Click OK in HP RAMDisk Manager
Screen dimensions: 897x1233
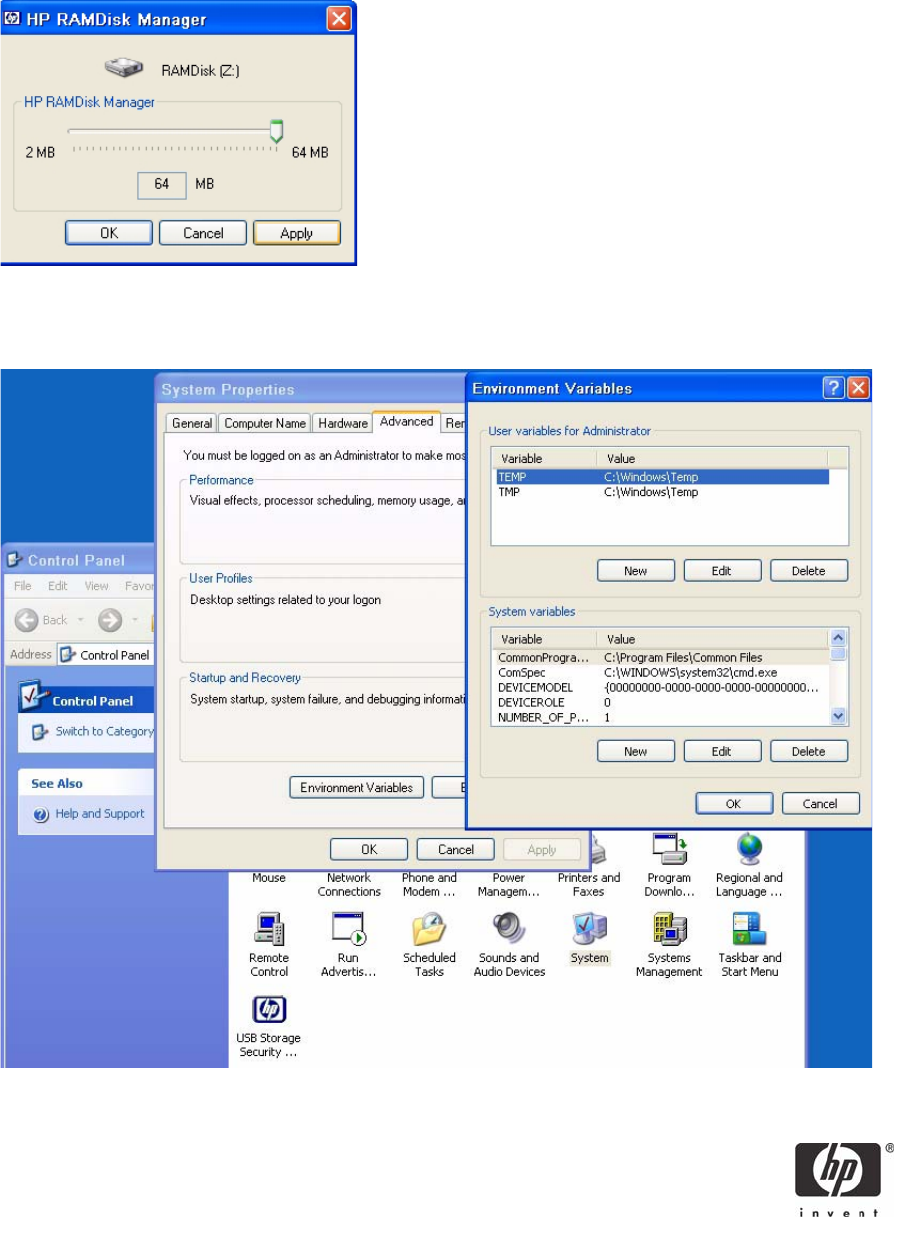(109, 233)
